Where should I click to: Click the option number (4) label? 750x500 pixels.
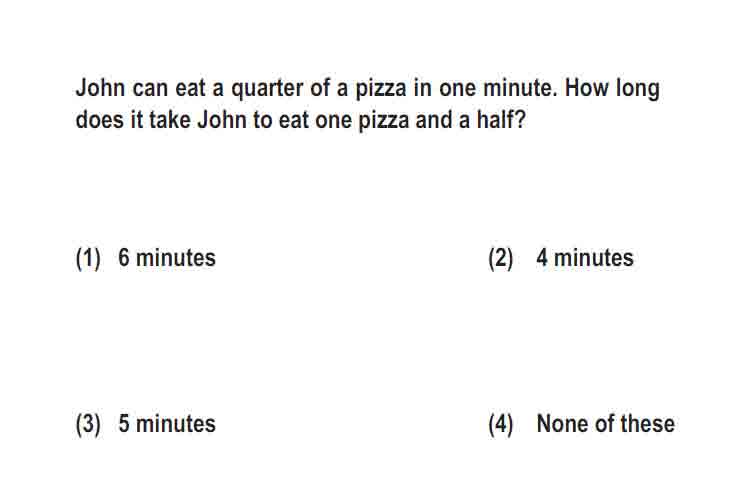pos(500,425)
